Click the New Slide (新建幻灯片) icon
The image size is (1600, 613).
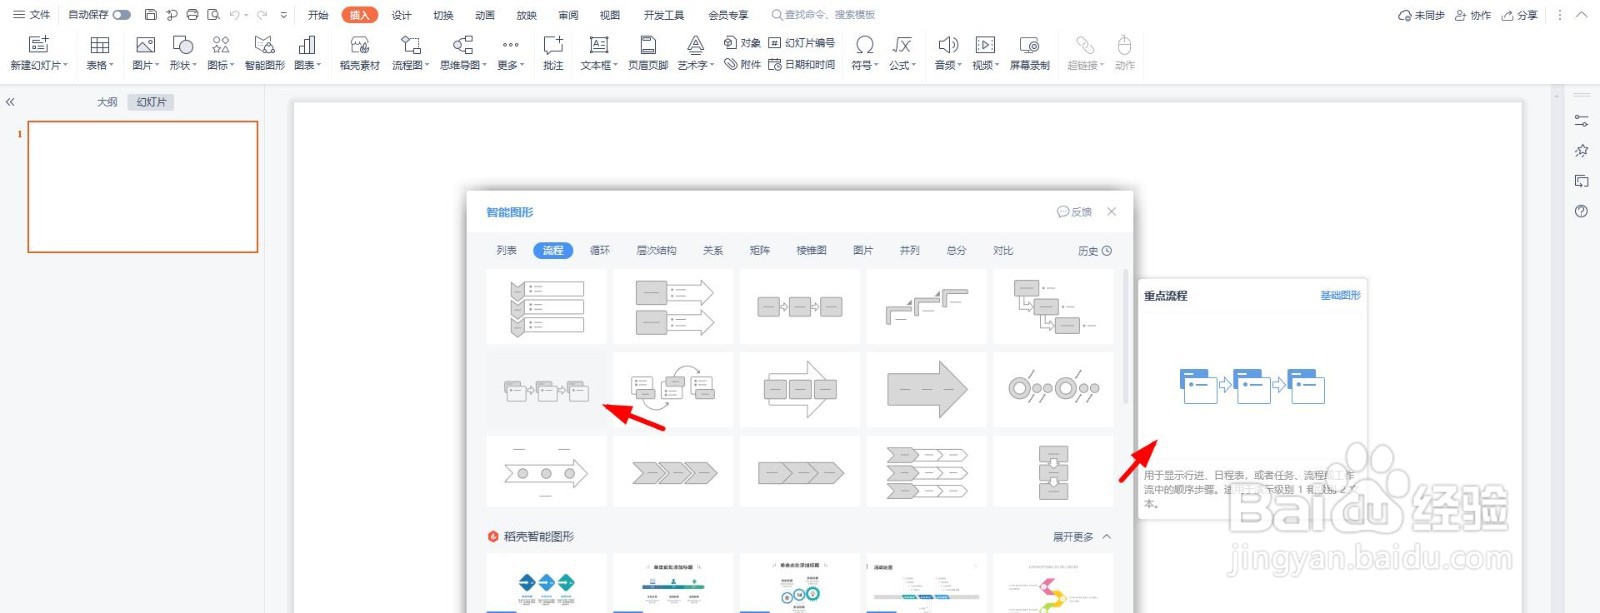(39, 45)
